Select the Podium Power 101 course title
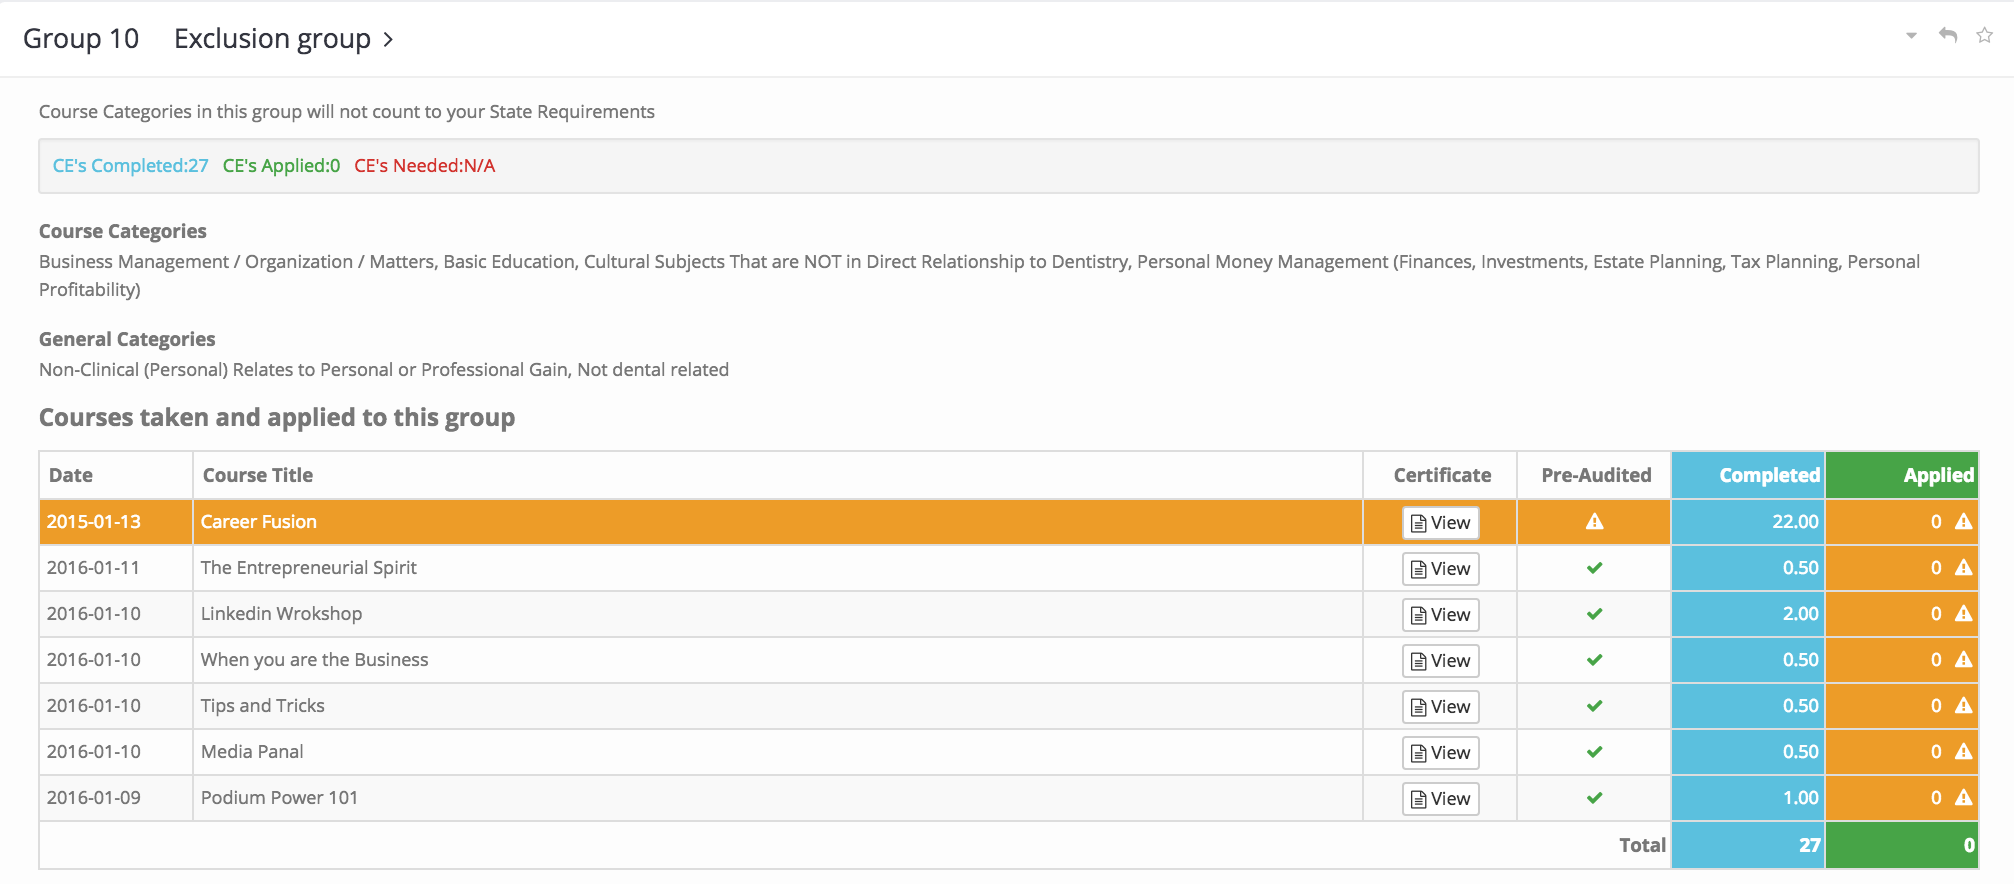Screen dimensions: 2014x884 click(x=279, y=798)
